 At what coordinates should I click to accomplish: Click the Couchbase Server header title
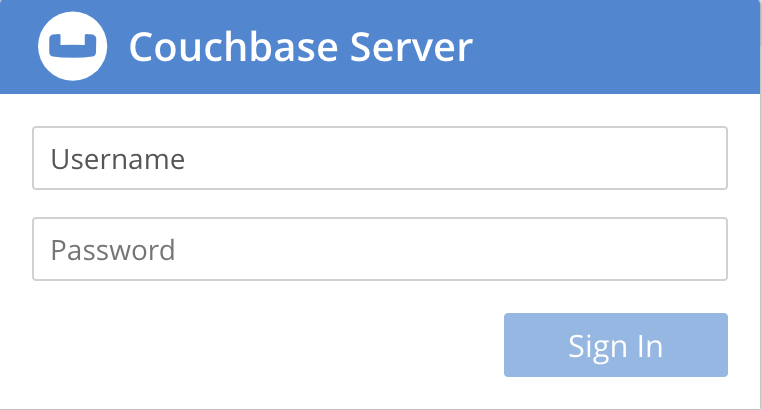(300, 47)
